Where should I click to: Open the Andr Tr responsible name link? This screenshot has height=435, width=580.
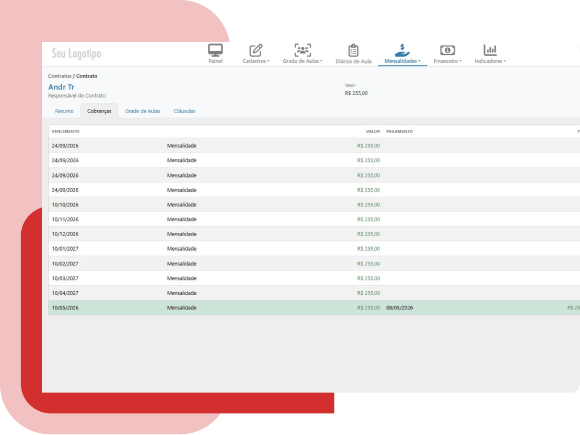61,87
